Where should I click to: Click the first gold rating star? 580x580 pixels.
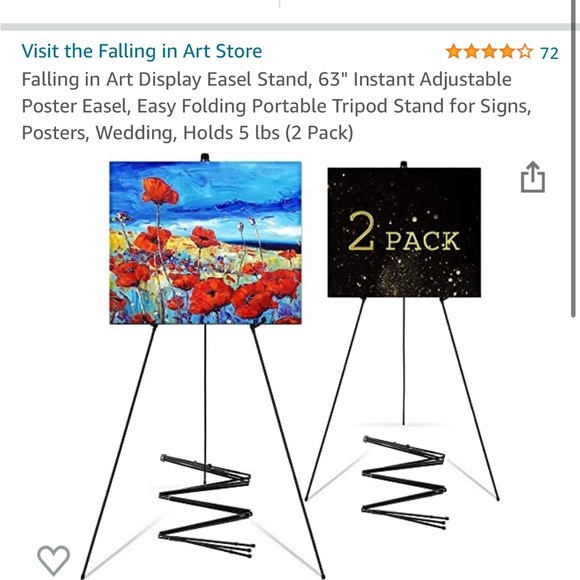click(x=453, y=52)
